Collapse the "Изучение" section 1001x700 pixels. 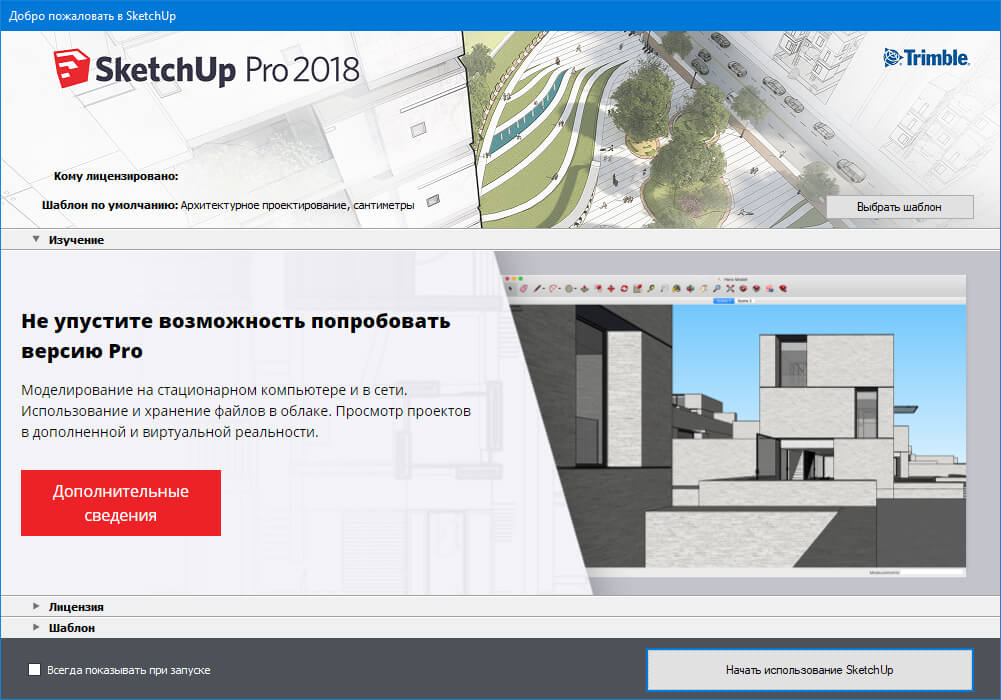click(36, 239)
